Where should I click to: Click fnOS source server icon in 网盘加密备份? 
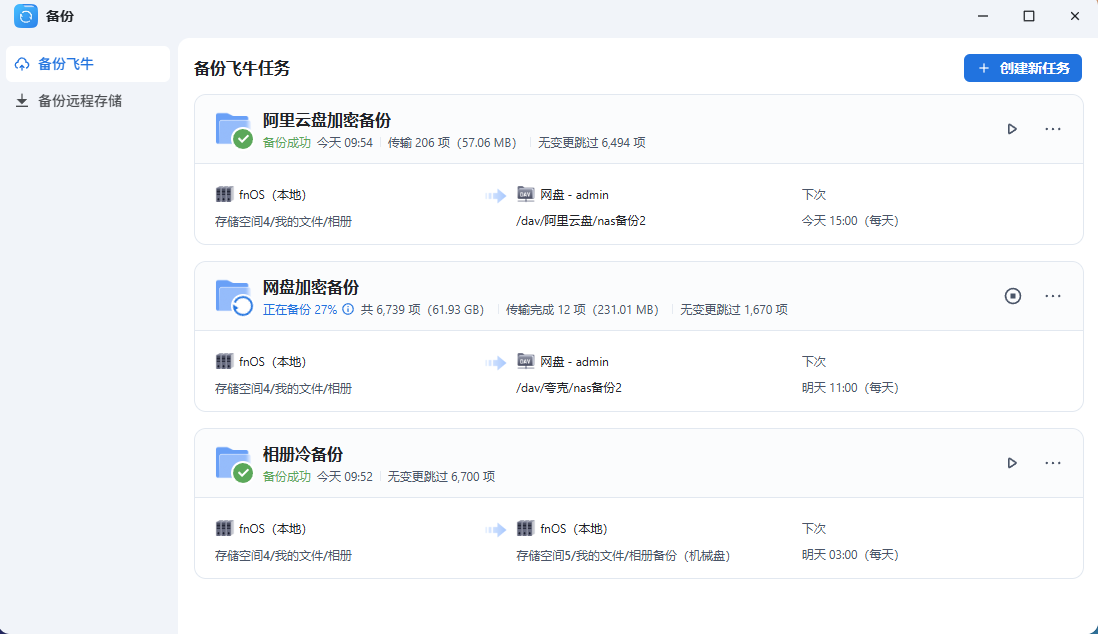(x=224, y=361)
